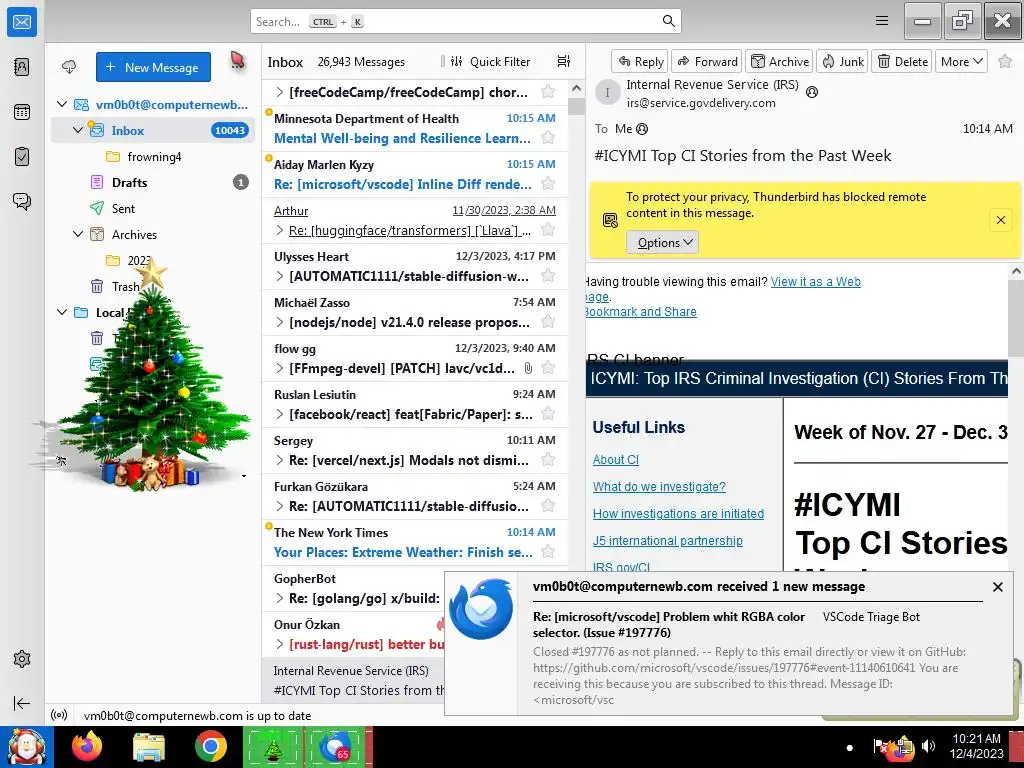
Task: Click the New Message button
Action: [153, 67]
